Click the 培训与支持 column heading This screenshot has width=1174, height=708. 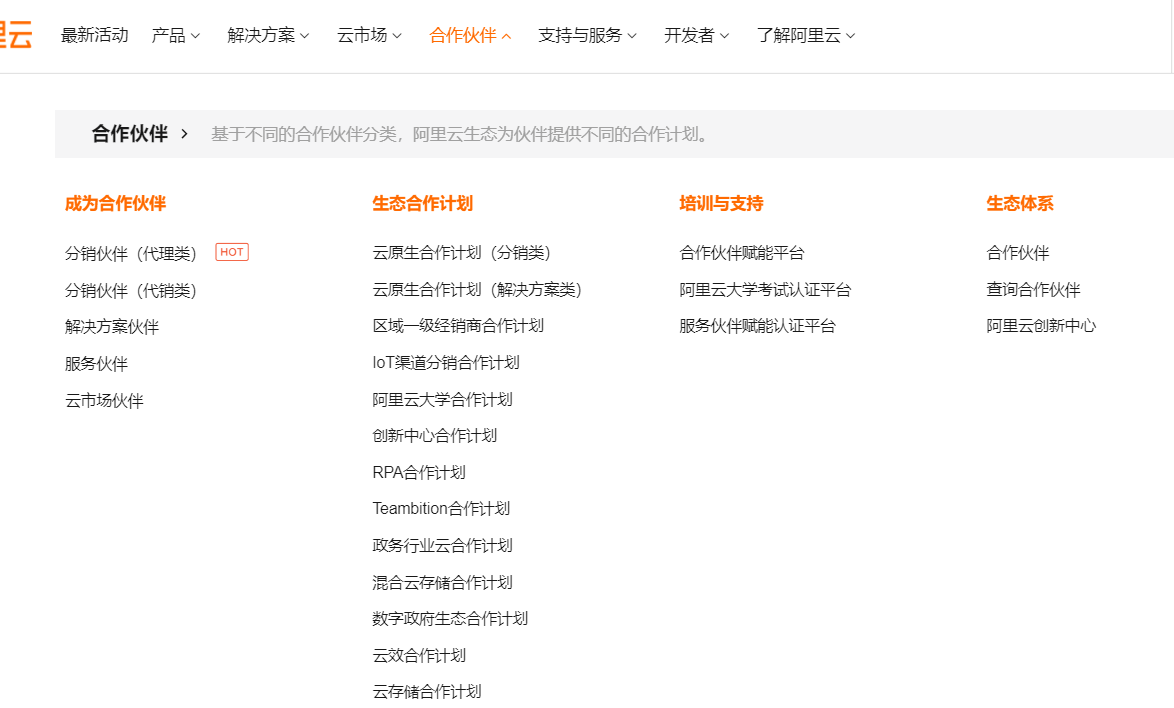click(x=721, y=204)
